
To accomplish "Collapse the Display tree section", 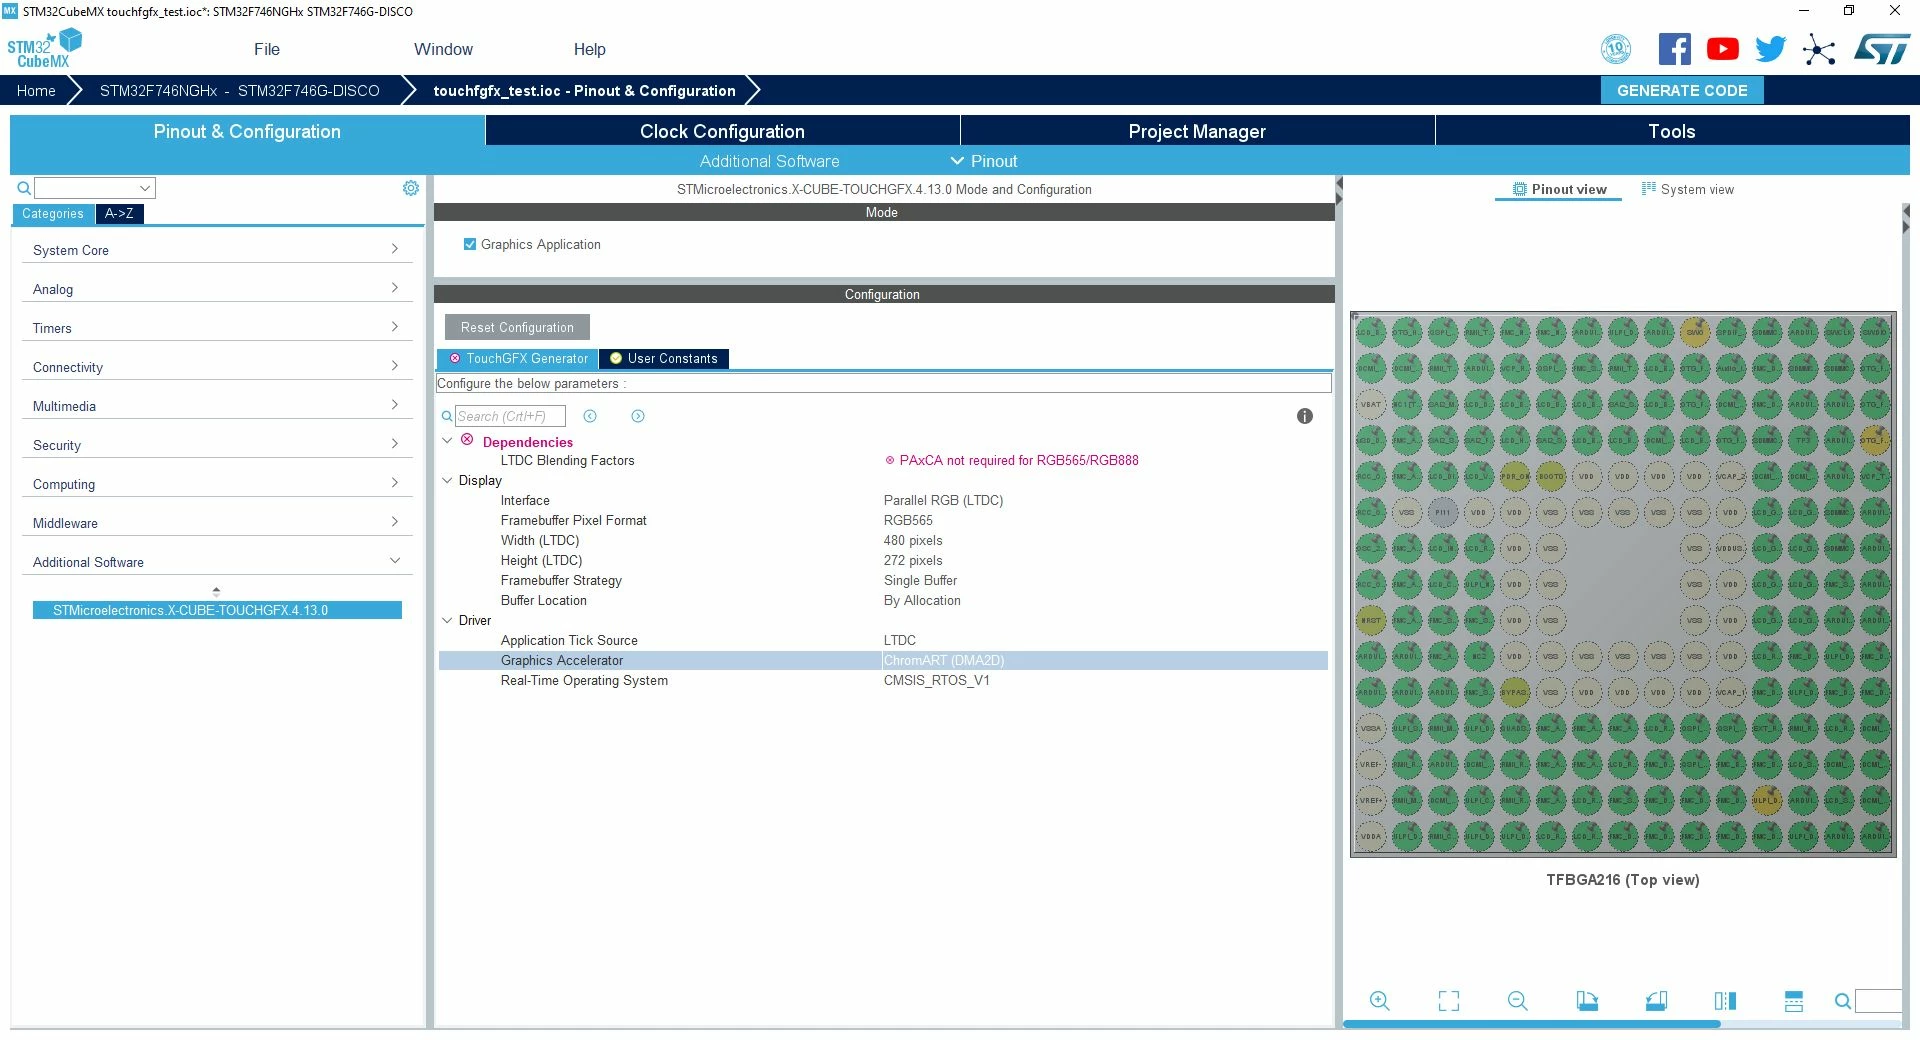I will [x=447, y=480].
